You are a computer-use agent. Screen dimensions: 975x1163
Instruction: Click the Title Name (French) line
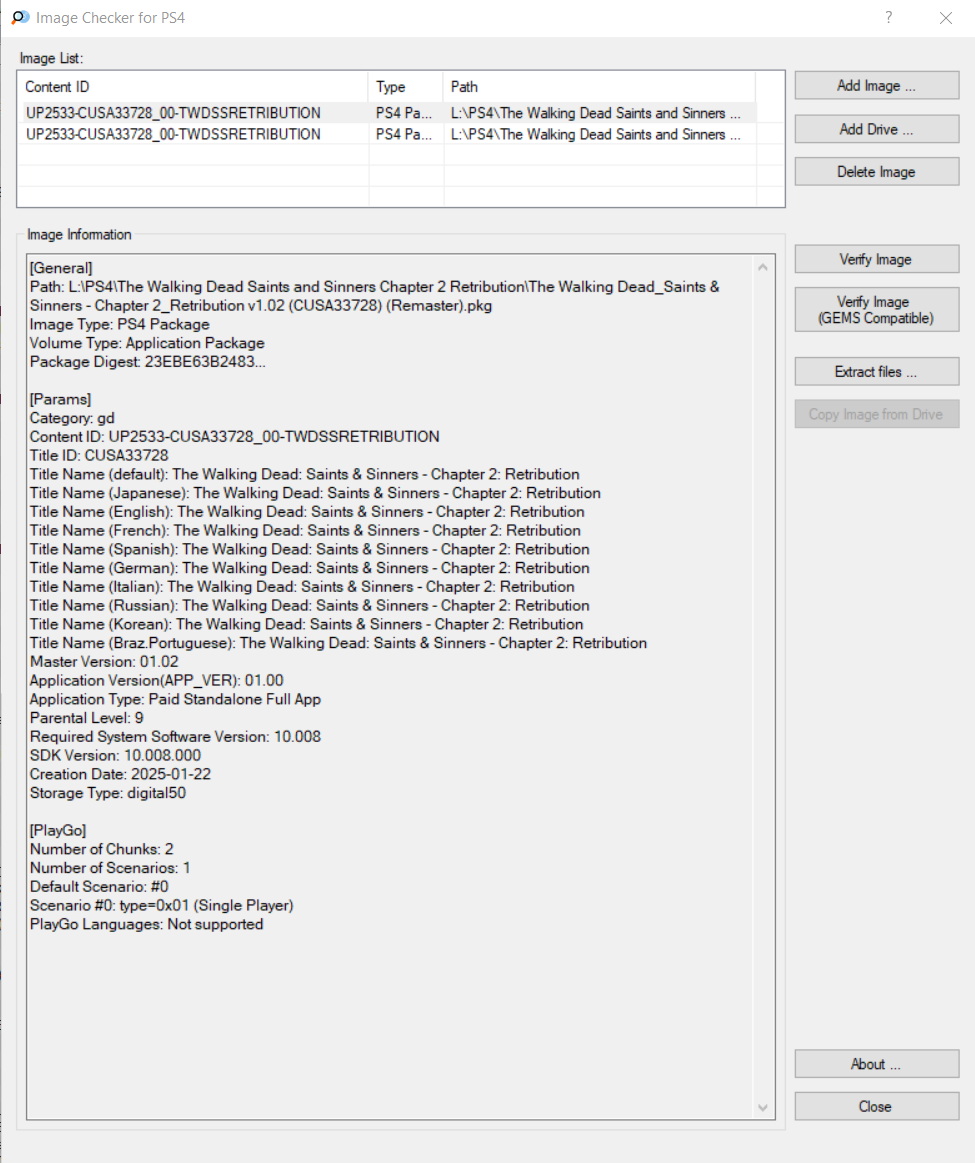point(305,530)
